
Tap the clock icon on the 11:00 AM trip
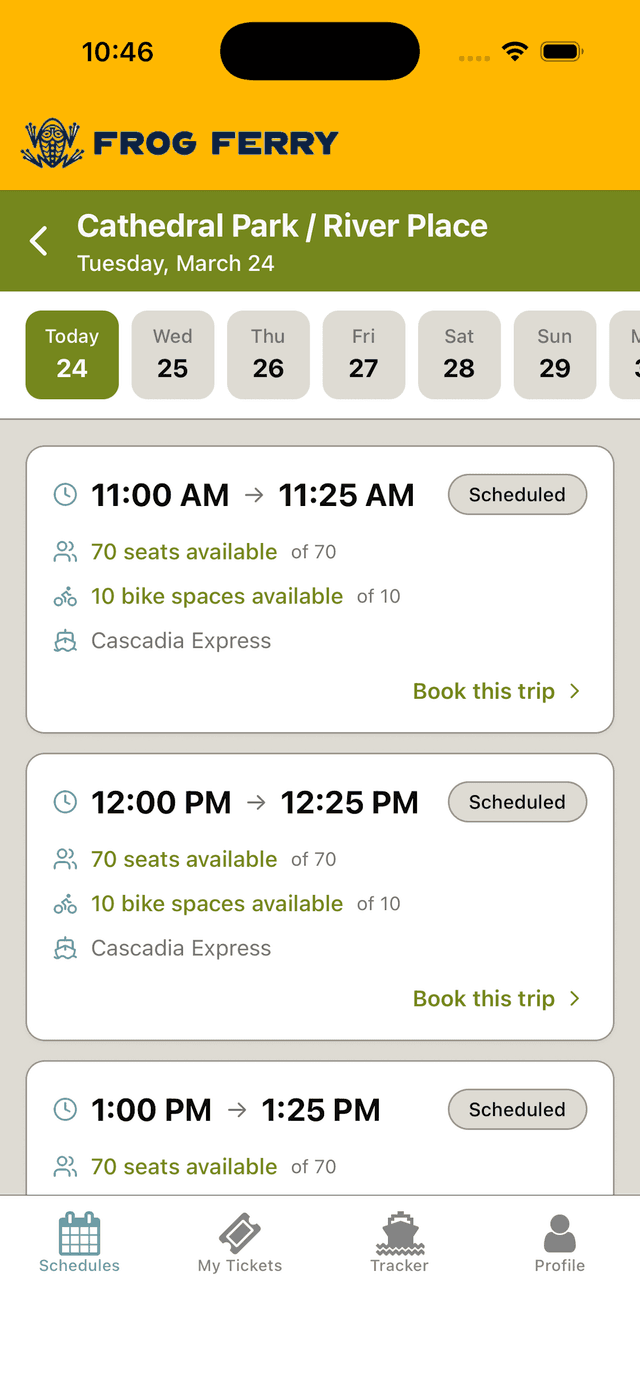65,494
